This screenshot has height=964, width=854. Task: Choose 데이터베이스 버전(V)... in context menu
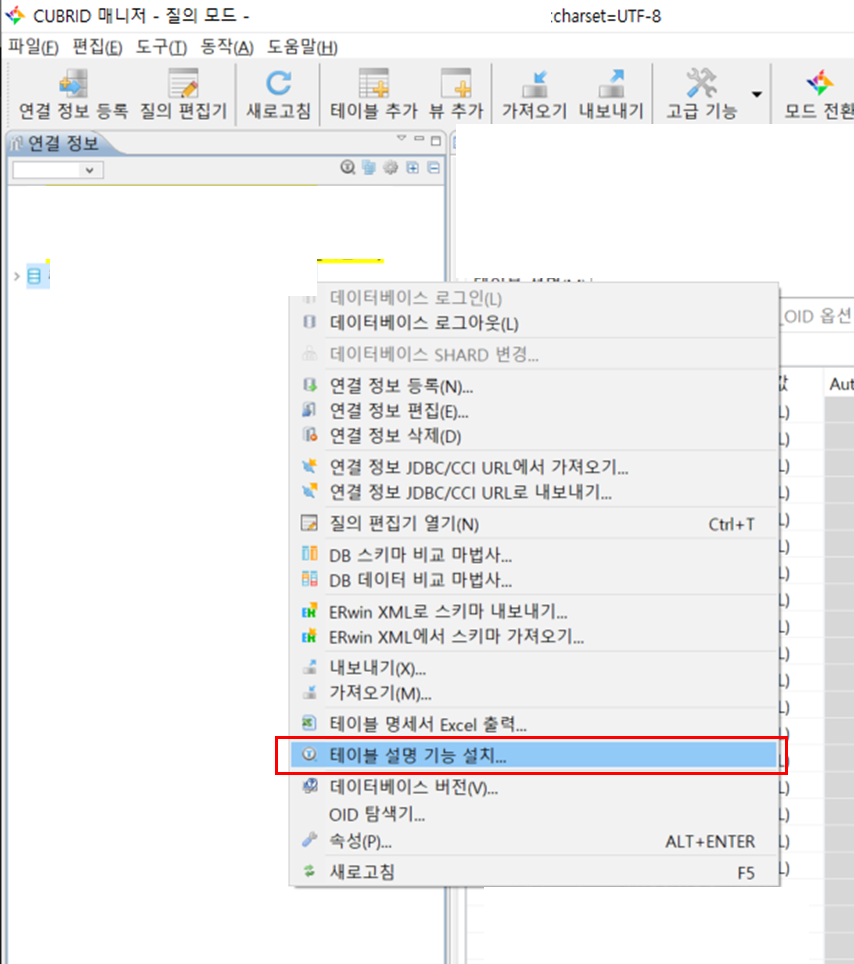tap(532, 787)
